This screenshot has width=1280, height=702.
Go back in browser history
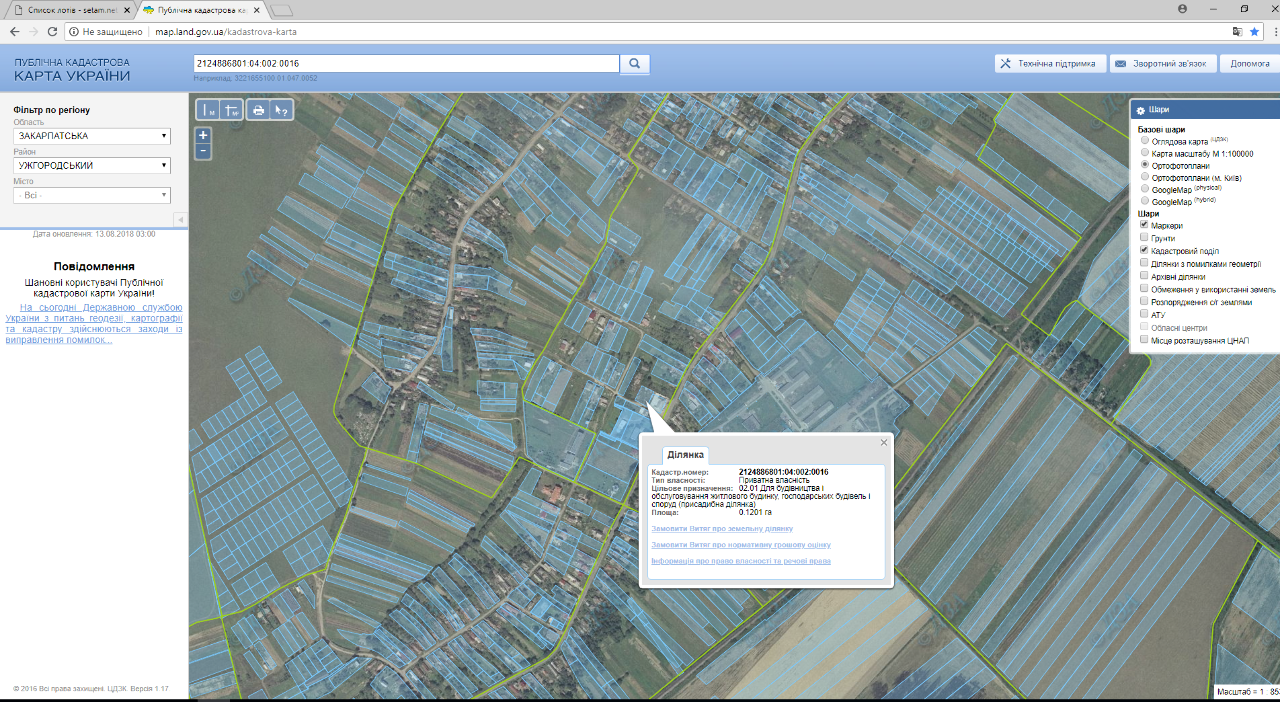tap(14, 31)
